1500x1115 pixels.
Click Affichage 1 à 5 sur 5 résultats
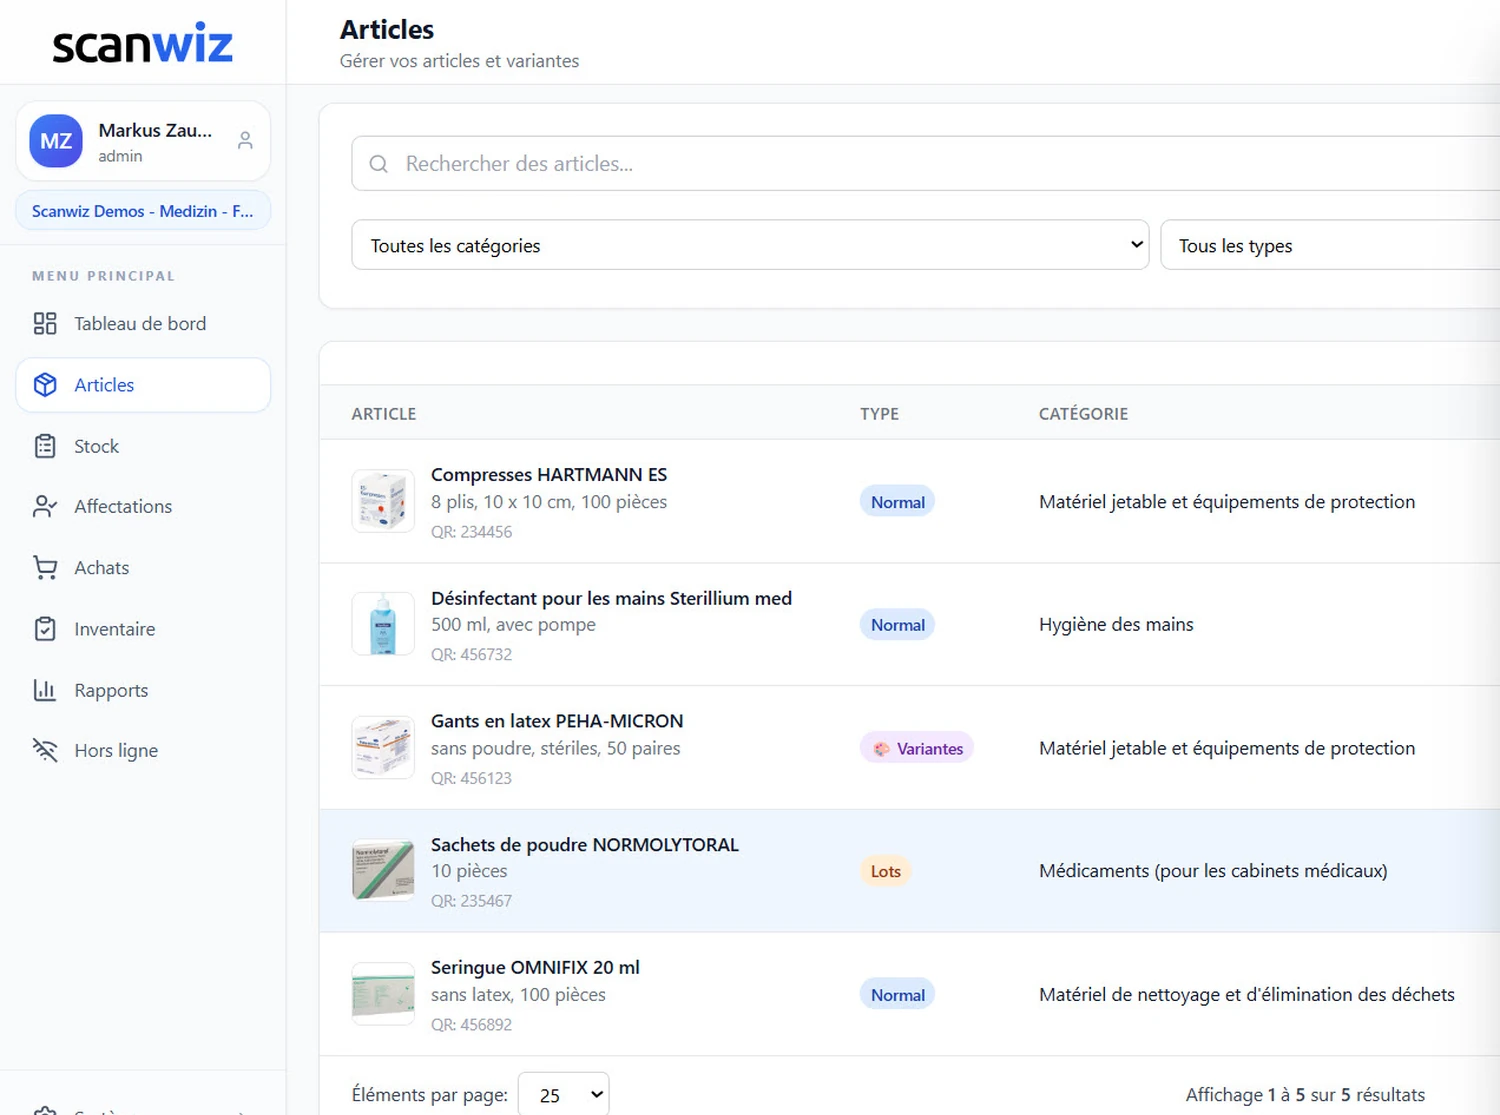pyautogui.click(x=1305, y=1095)
